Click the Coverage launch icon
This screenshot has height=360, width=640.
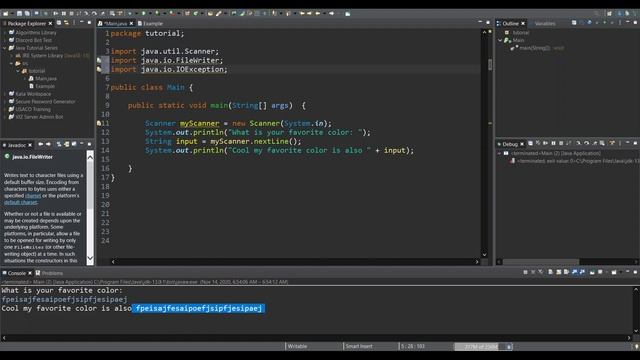tap(157, 13)
